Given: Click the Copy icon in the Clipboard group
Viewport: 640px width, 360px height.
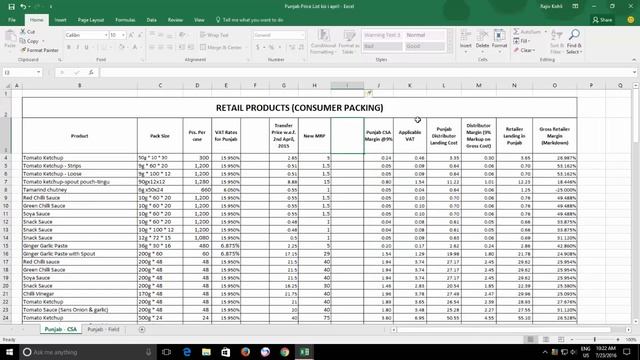Looking at the screenshot, I should (x=23, y=41).
